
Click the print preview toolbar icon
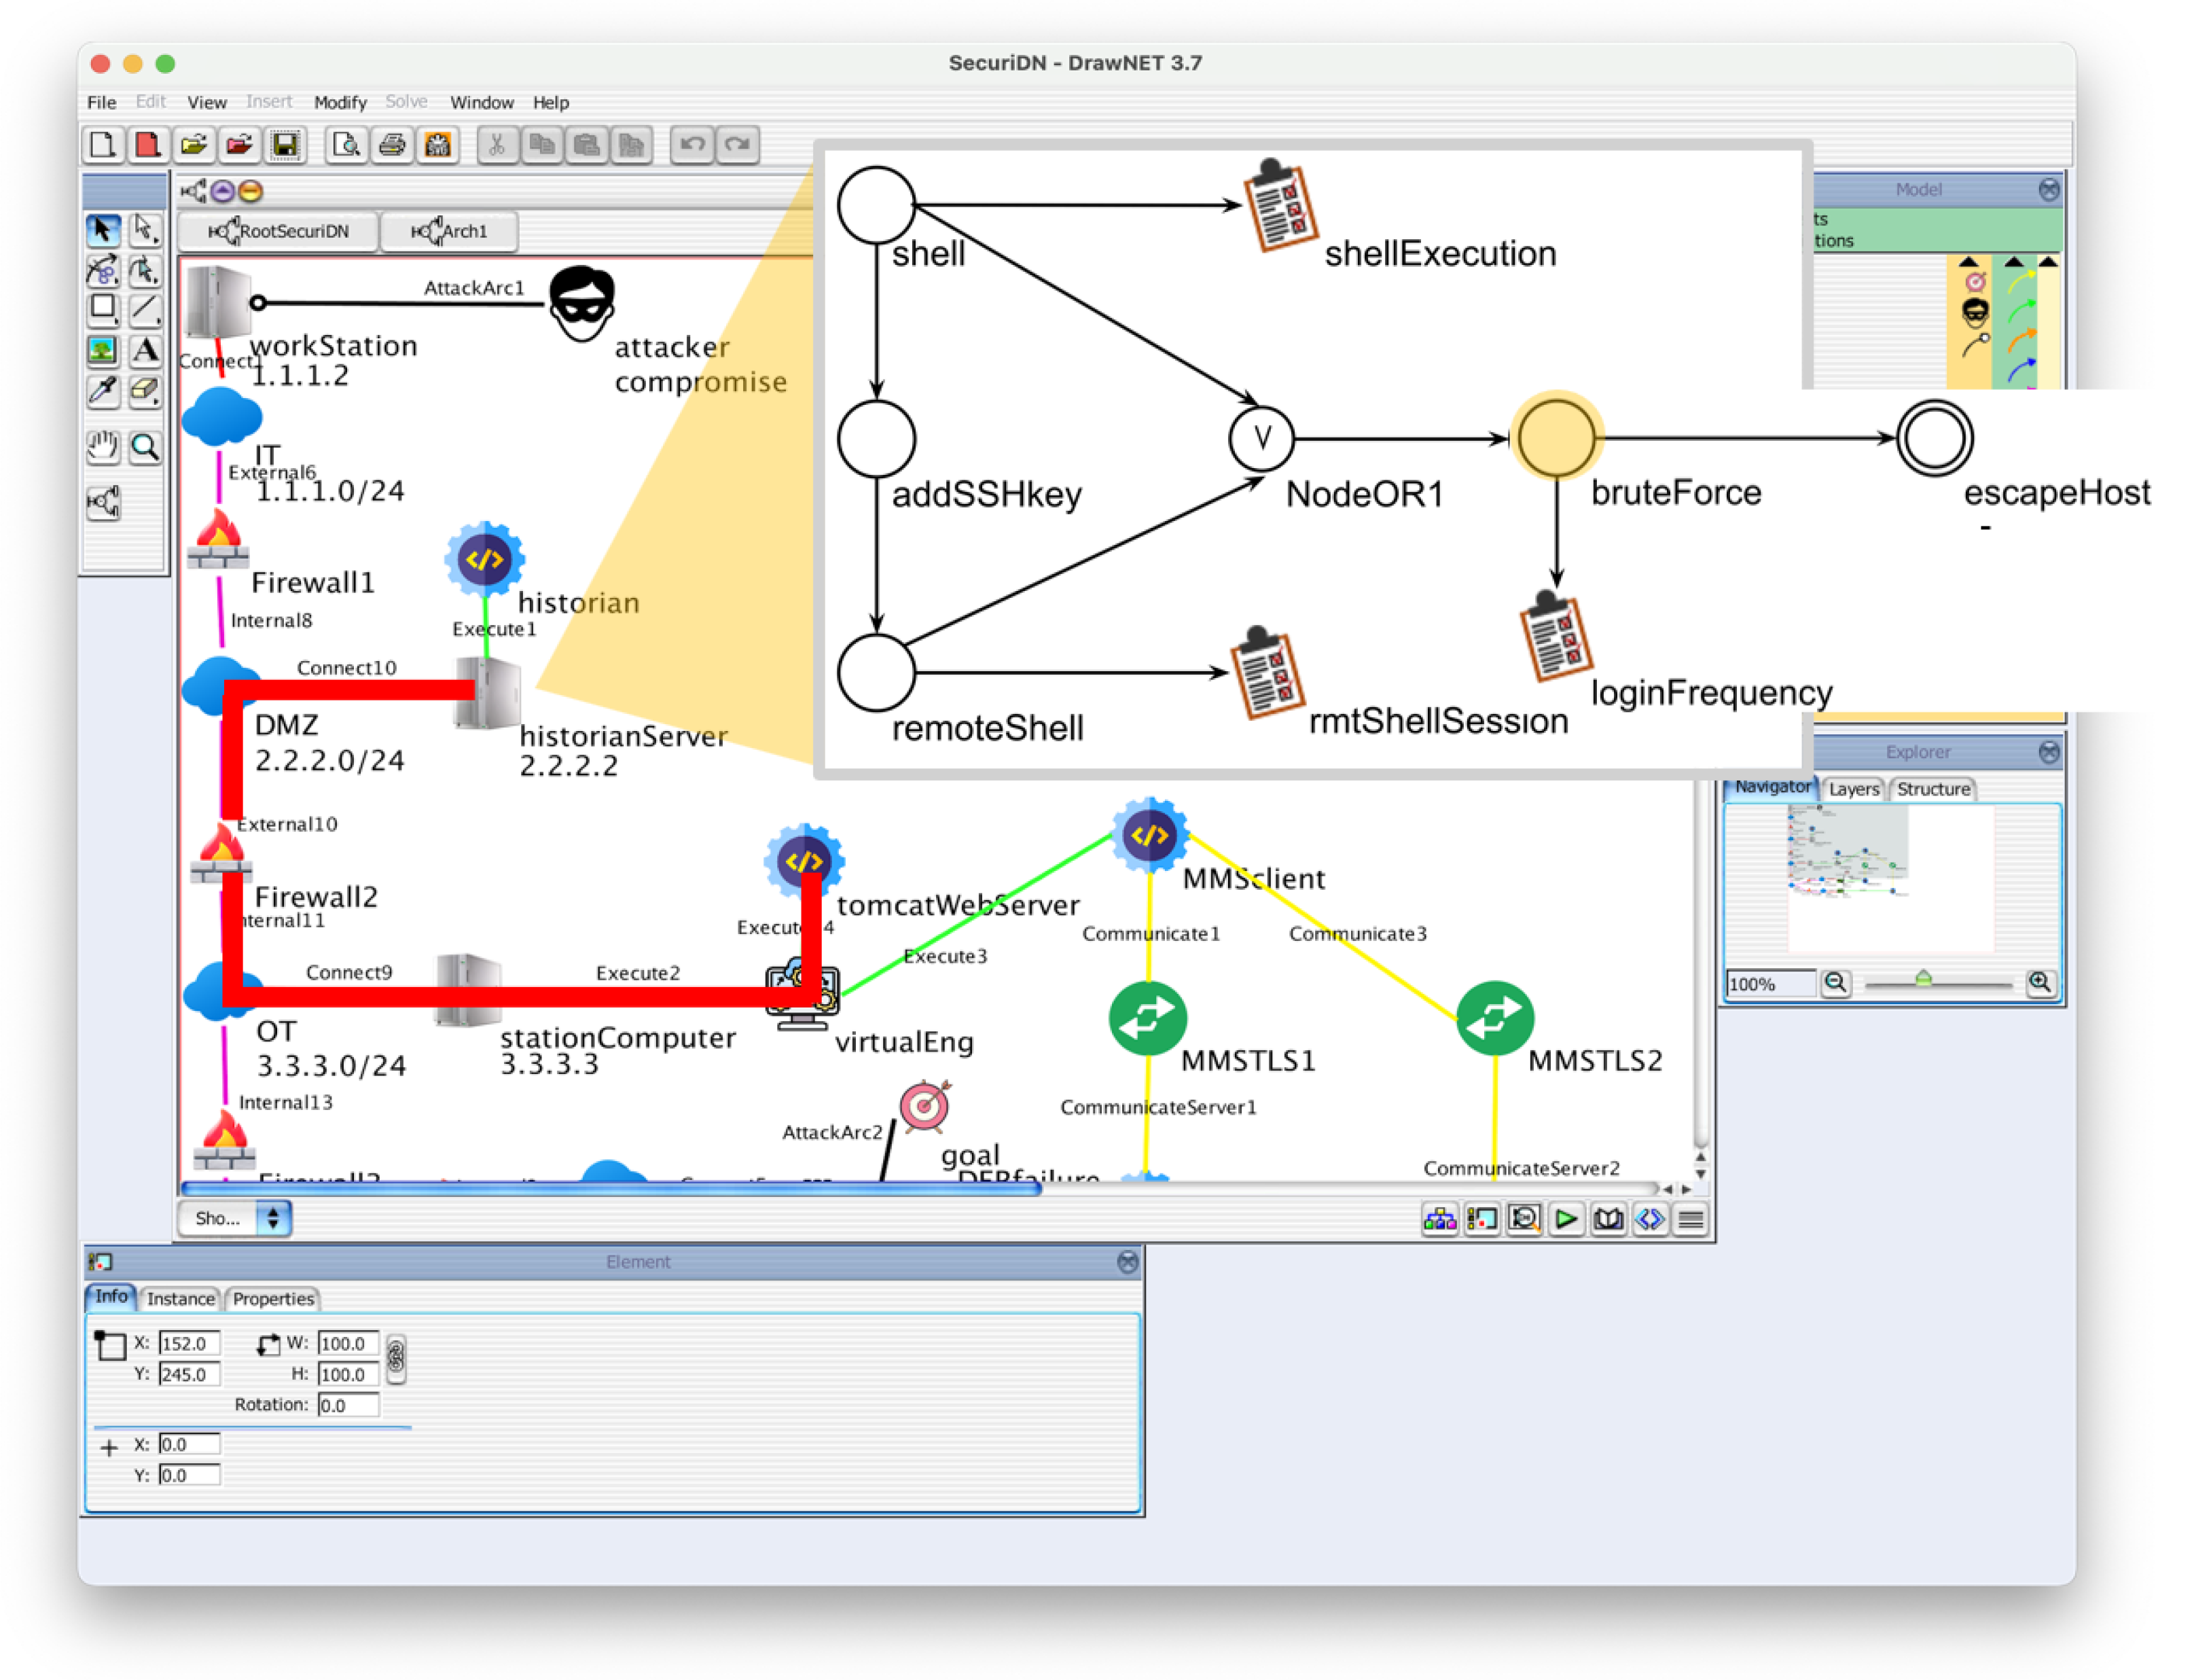point(346,146)
